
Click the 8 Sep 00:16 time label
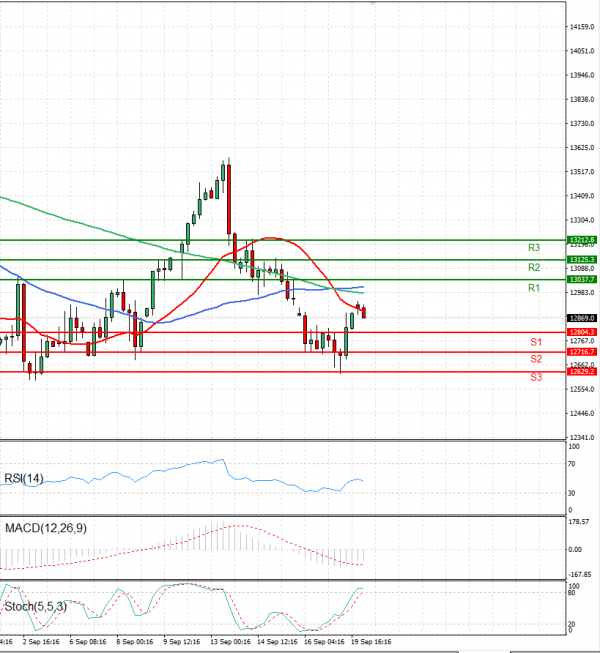pos(134,642)
